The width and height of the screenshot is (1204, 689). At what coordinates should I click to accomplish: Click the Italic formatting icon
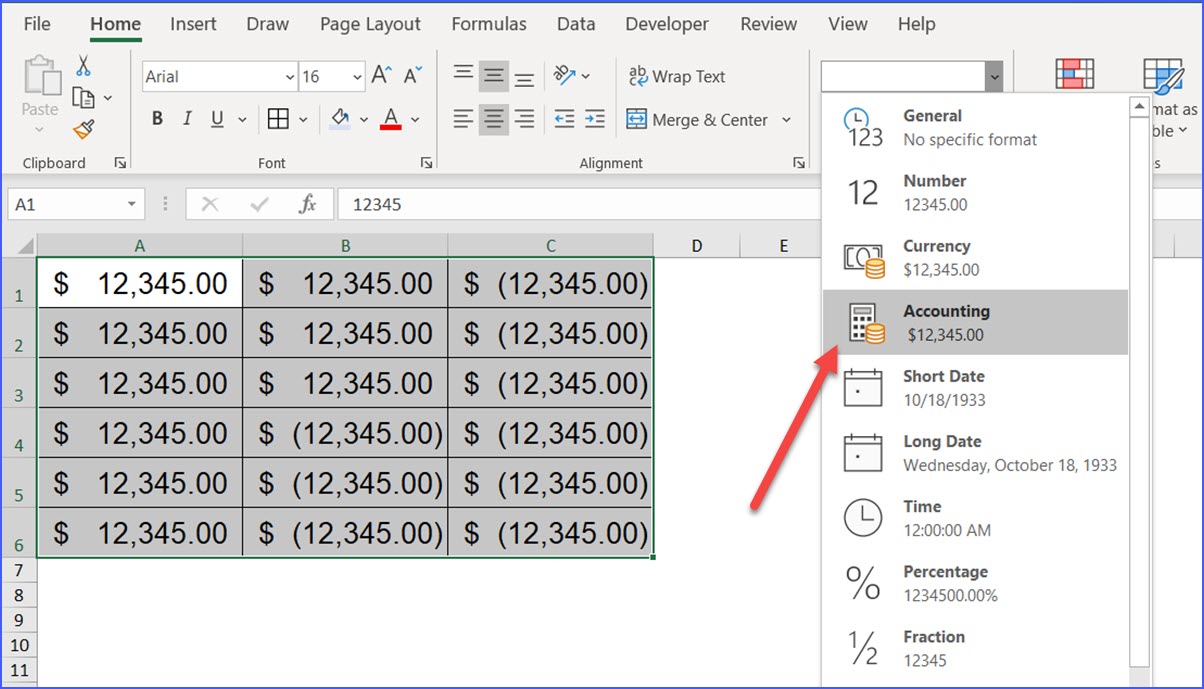[187, 118]
